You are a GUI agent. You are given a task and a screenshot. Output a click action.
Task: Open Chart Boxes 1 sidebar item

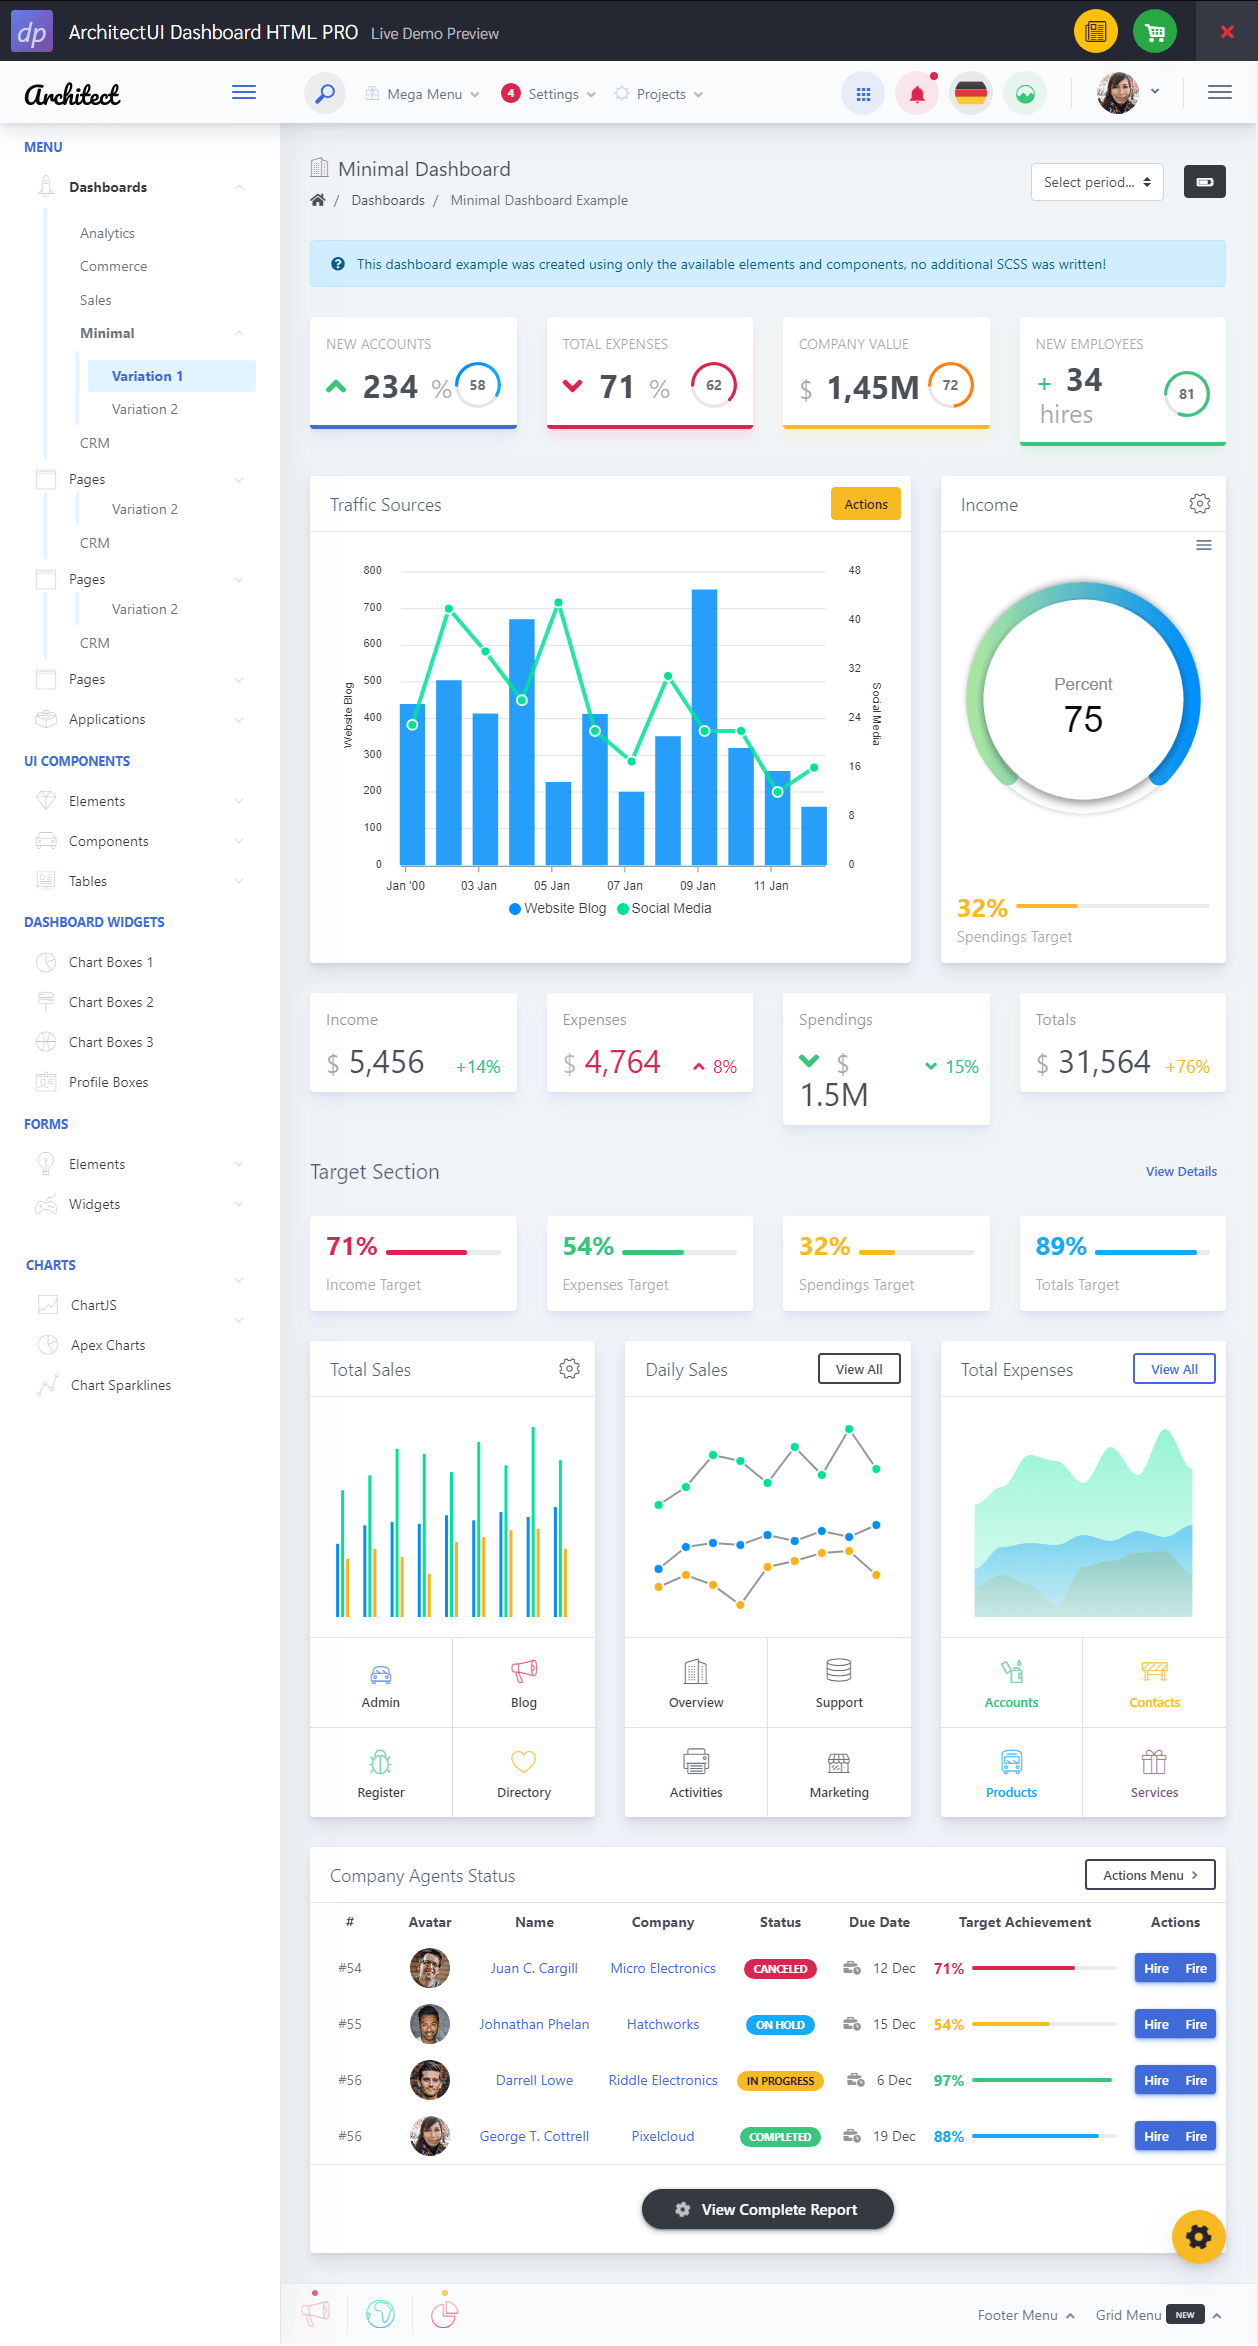(x=111, y=962)
